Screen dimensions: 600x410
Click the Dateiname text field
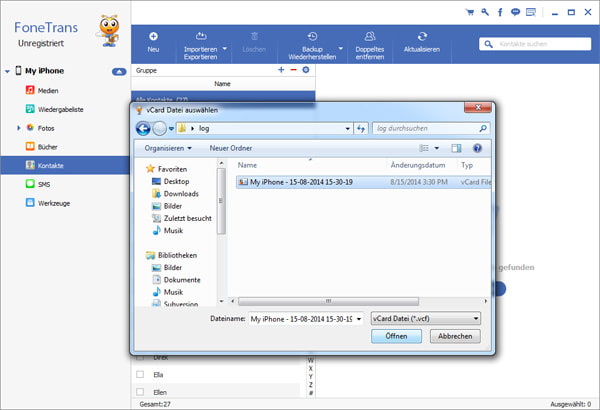[302, 319]
